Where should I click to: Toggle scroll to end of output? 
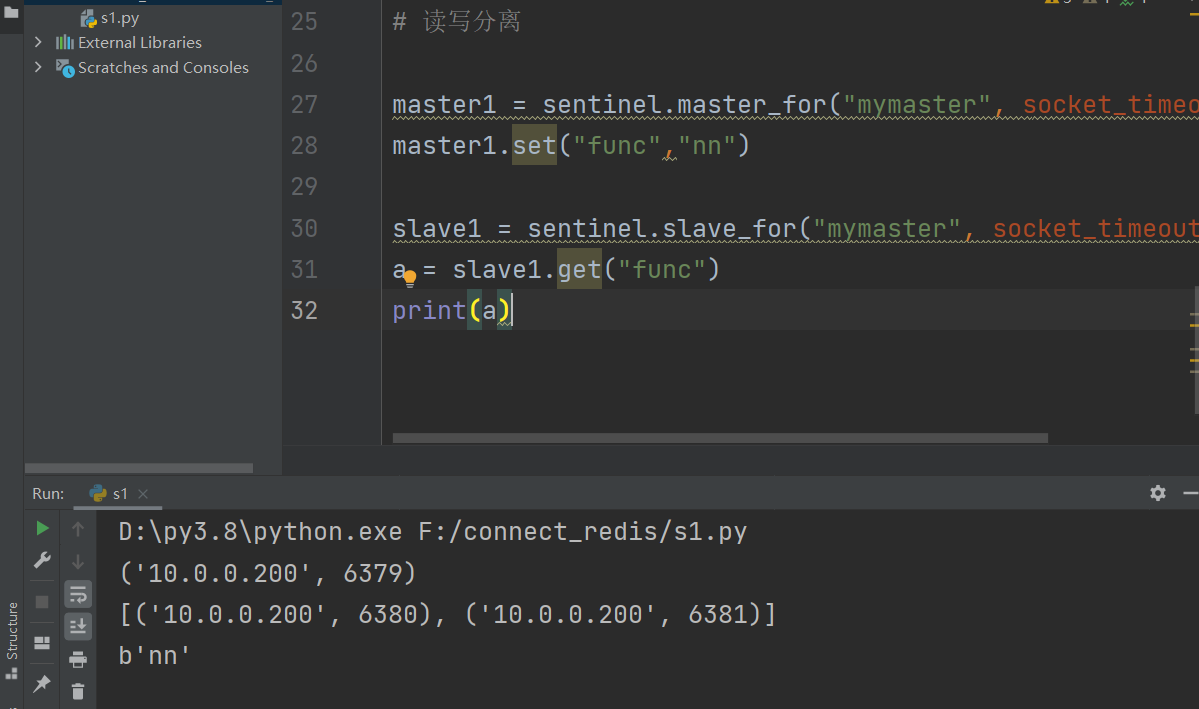78,626
